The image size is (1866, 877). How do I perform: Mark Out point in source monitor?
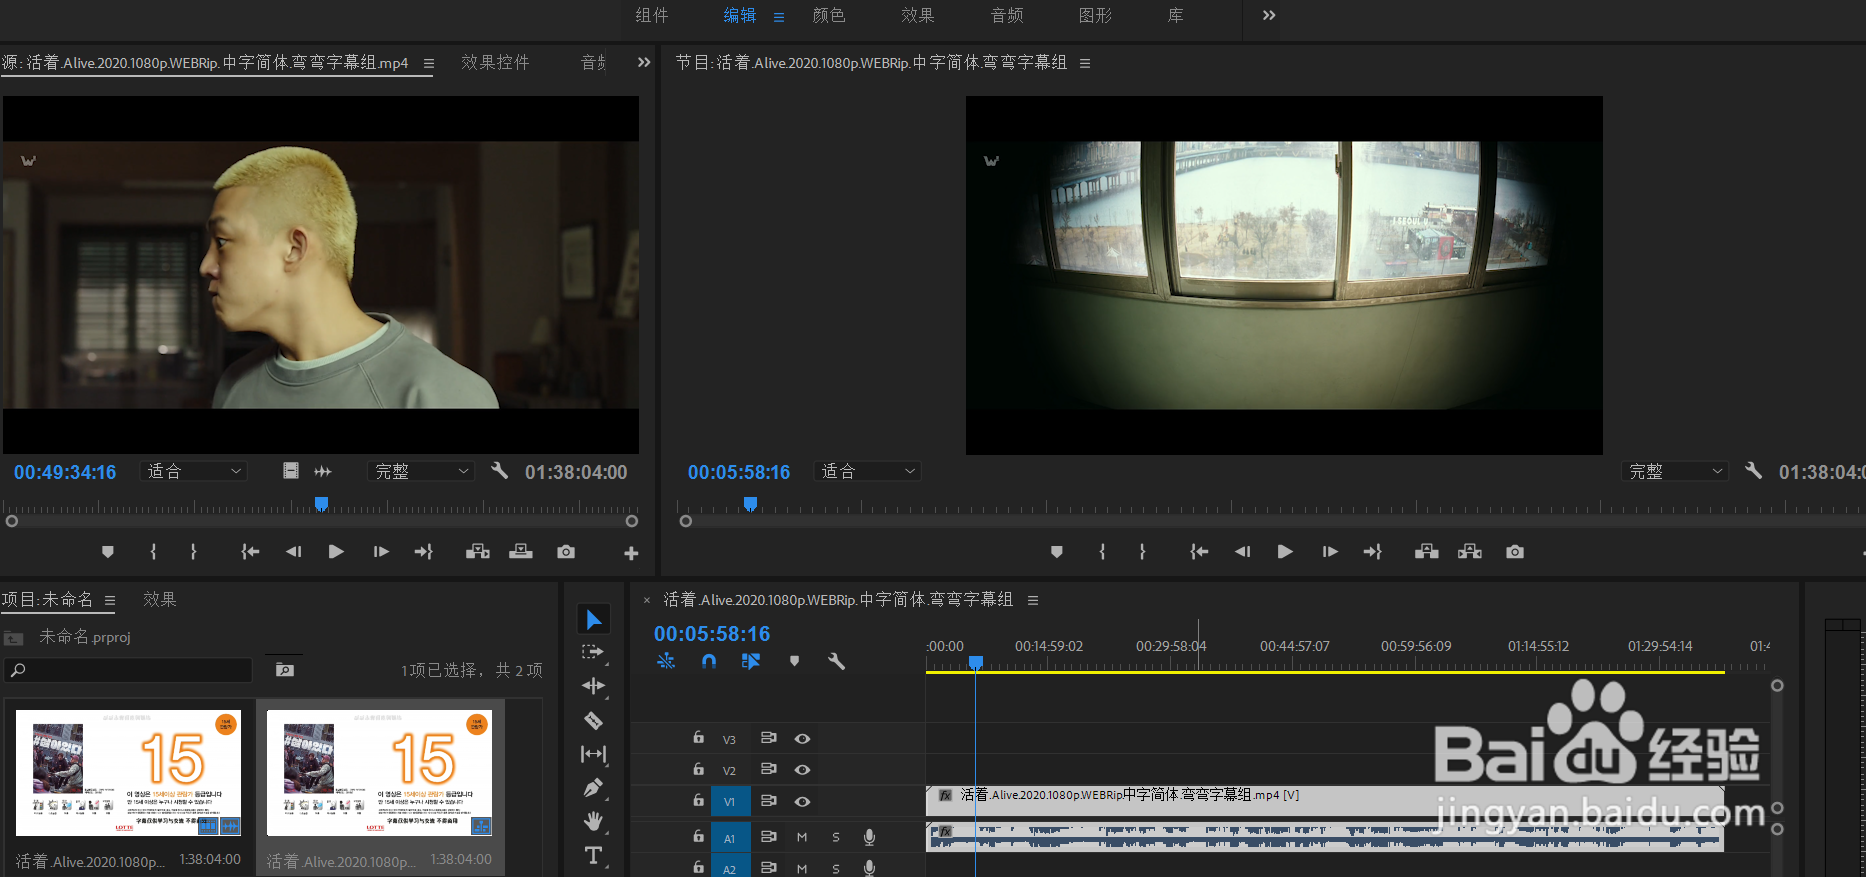click(x=193, y=552)
